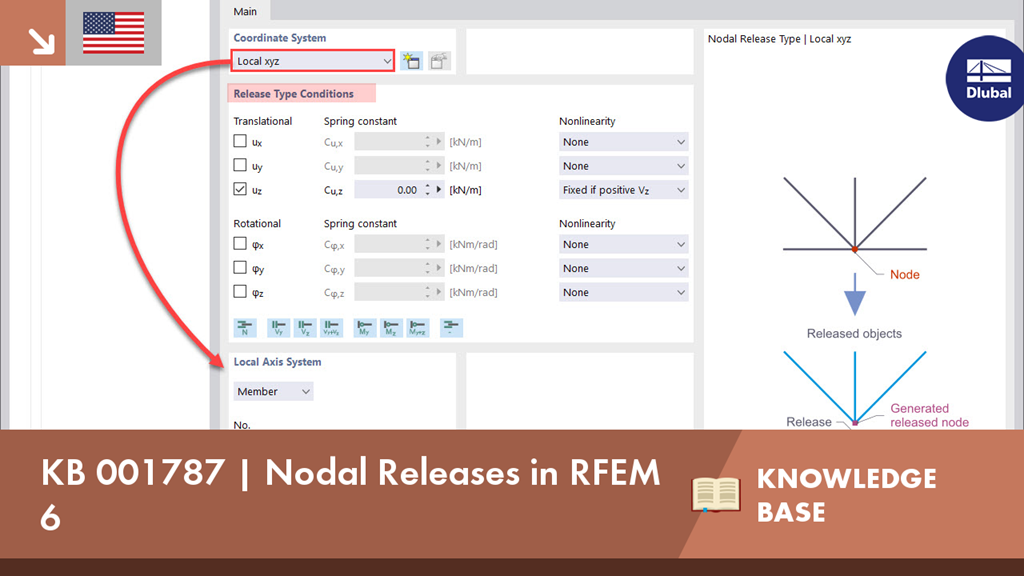
Task: Click the Knowledge Base book icon
Action: [x=716, y=494]
